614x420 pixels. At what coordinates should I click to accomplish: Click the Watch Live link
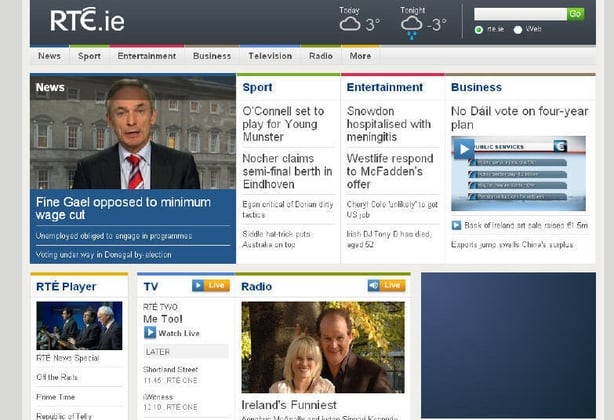179,333
